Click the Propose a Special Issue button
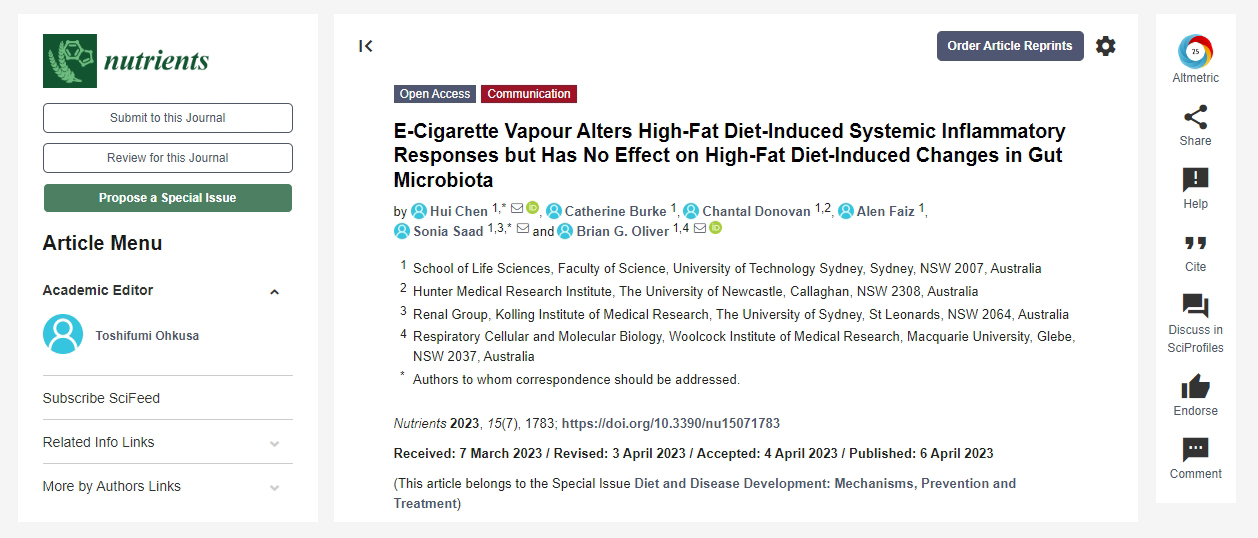This screenshot has width=1258, height=538. (168, 198)
